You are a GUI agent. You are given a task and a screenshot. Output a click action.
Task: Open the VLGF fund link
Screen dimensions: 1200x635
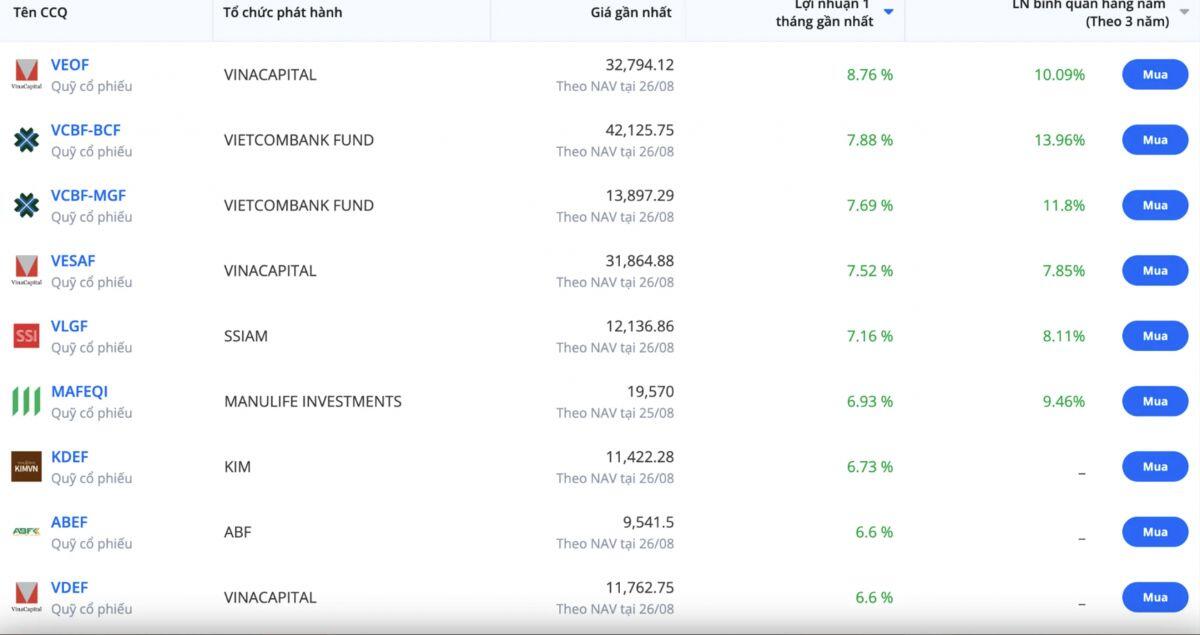69,326
